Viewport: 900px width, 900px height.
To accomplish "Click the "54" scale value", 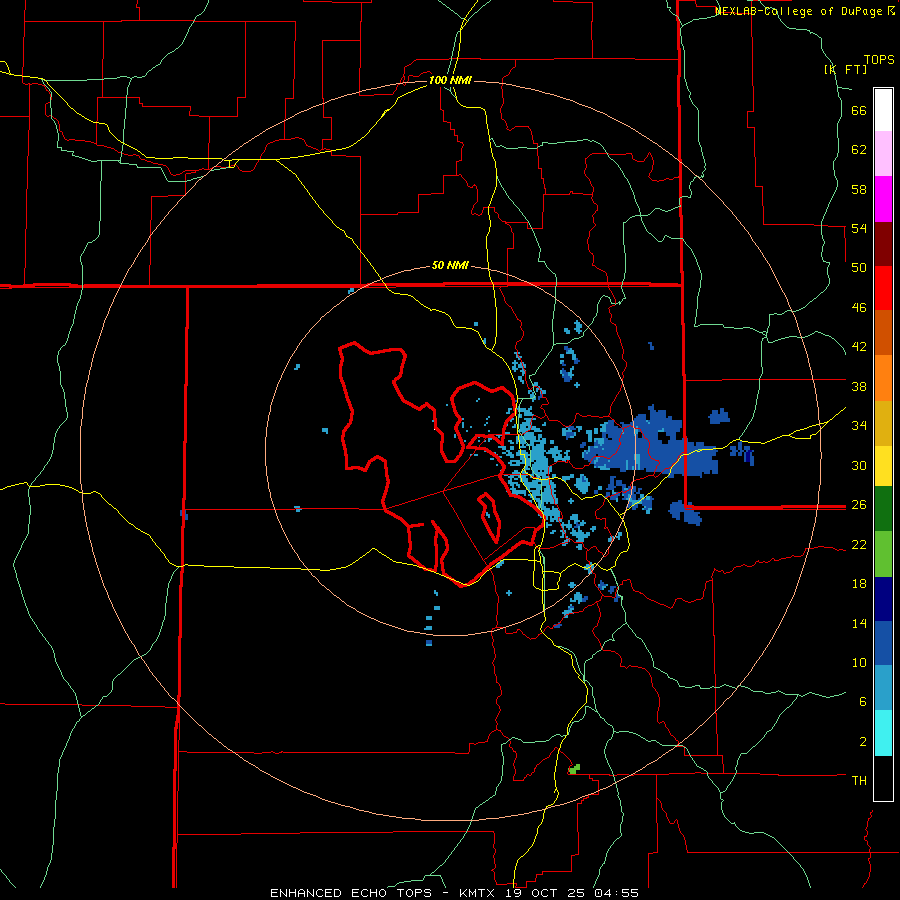I will tap(859, 228).
